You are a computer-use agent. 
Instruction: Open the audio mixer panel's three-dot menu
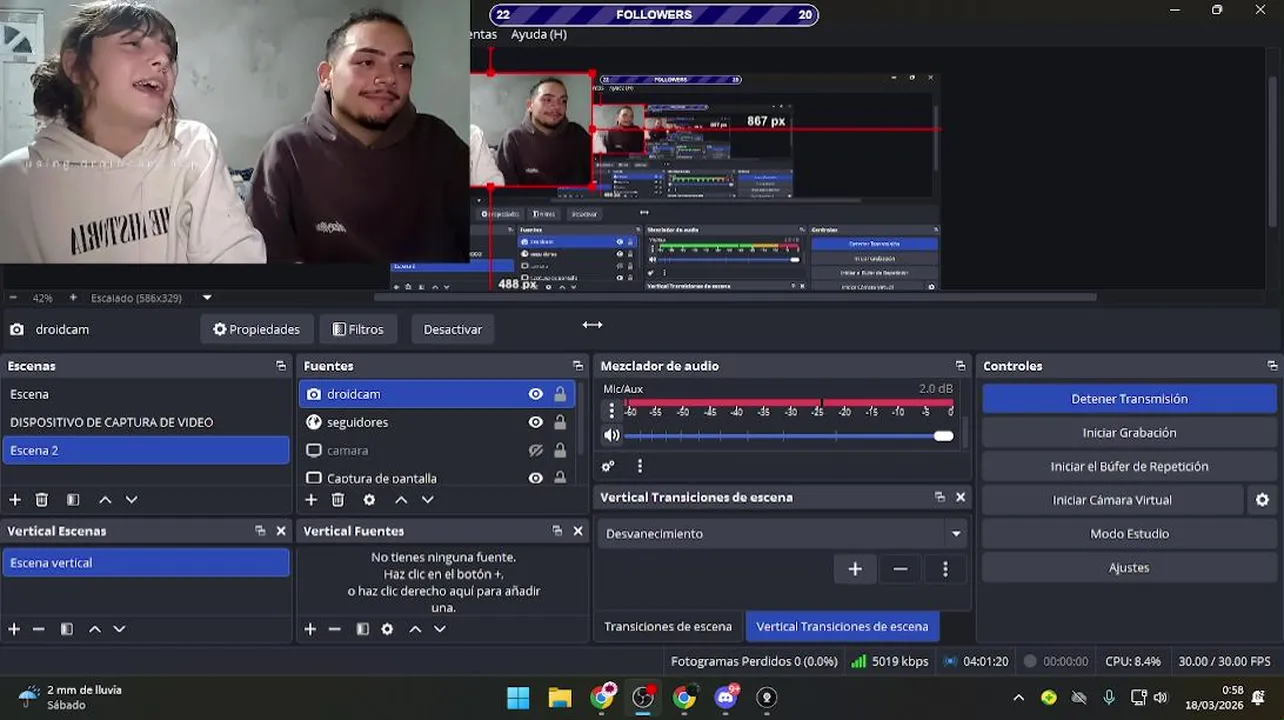(x=640, y=466)
